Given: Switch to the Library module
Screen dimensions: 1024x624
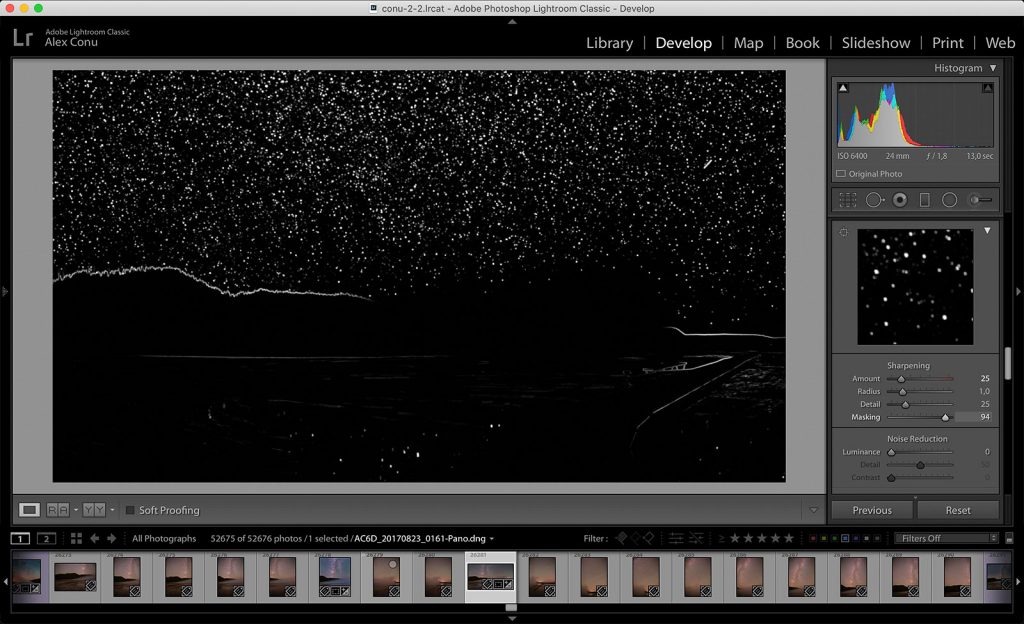Looking at the screenshot, I should 610,43.
